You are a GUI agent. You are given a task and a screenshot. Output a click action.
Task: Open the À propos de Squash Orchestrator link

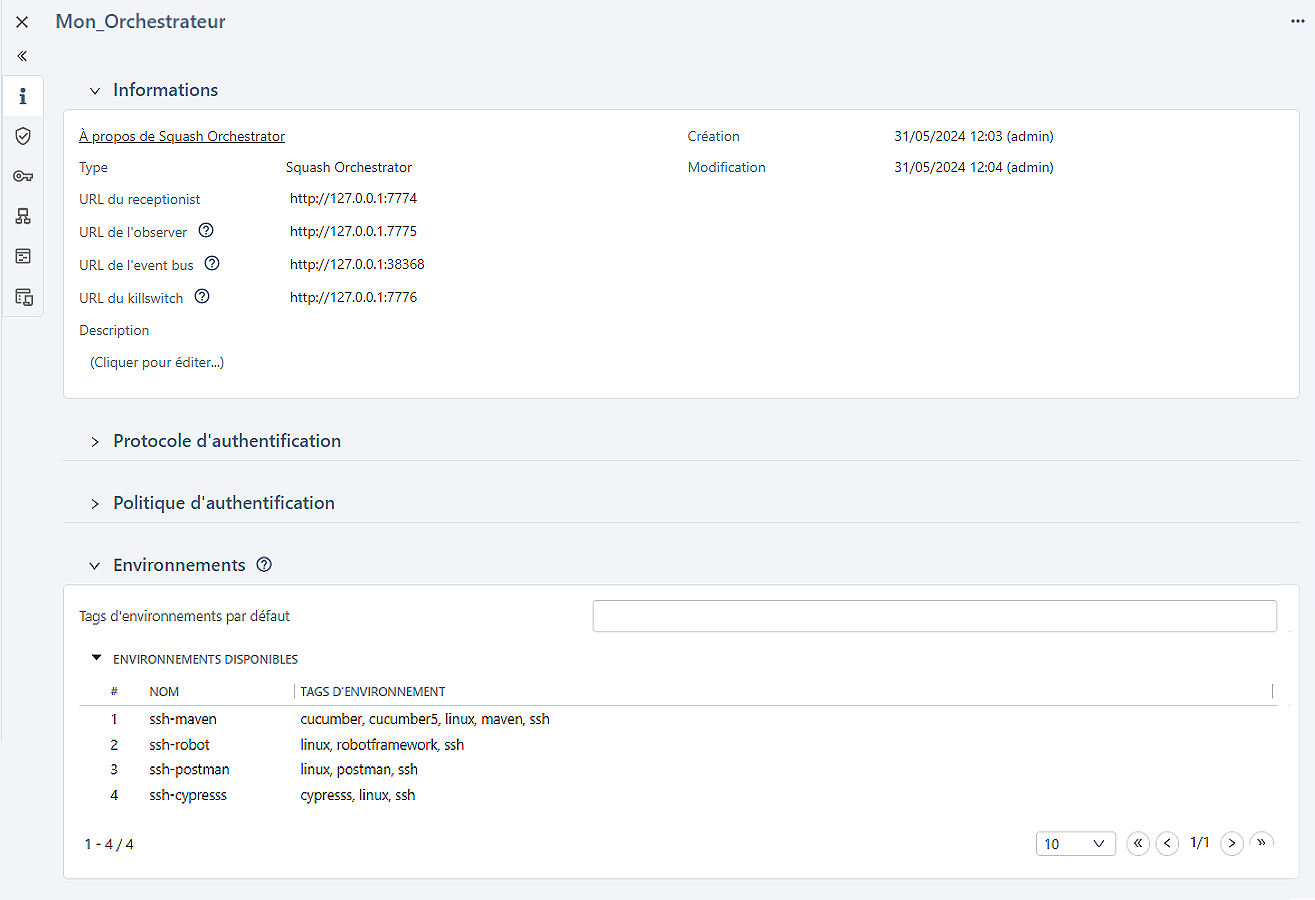(x=182, y=136)
